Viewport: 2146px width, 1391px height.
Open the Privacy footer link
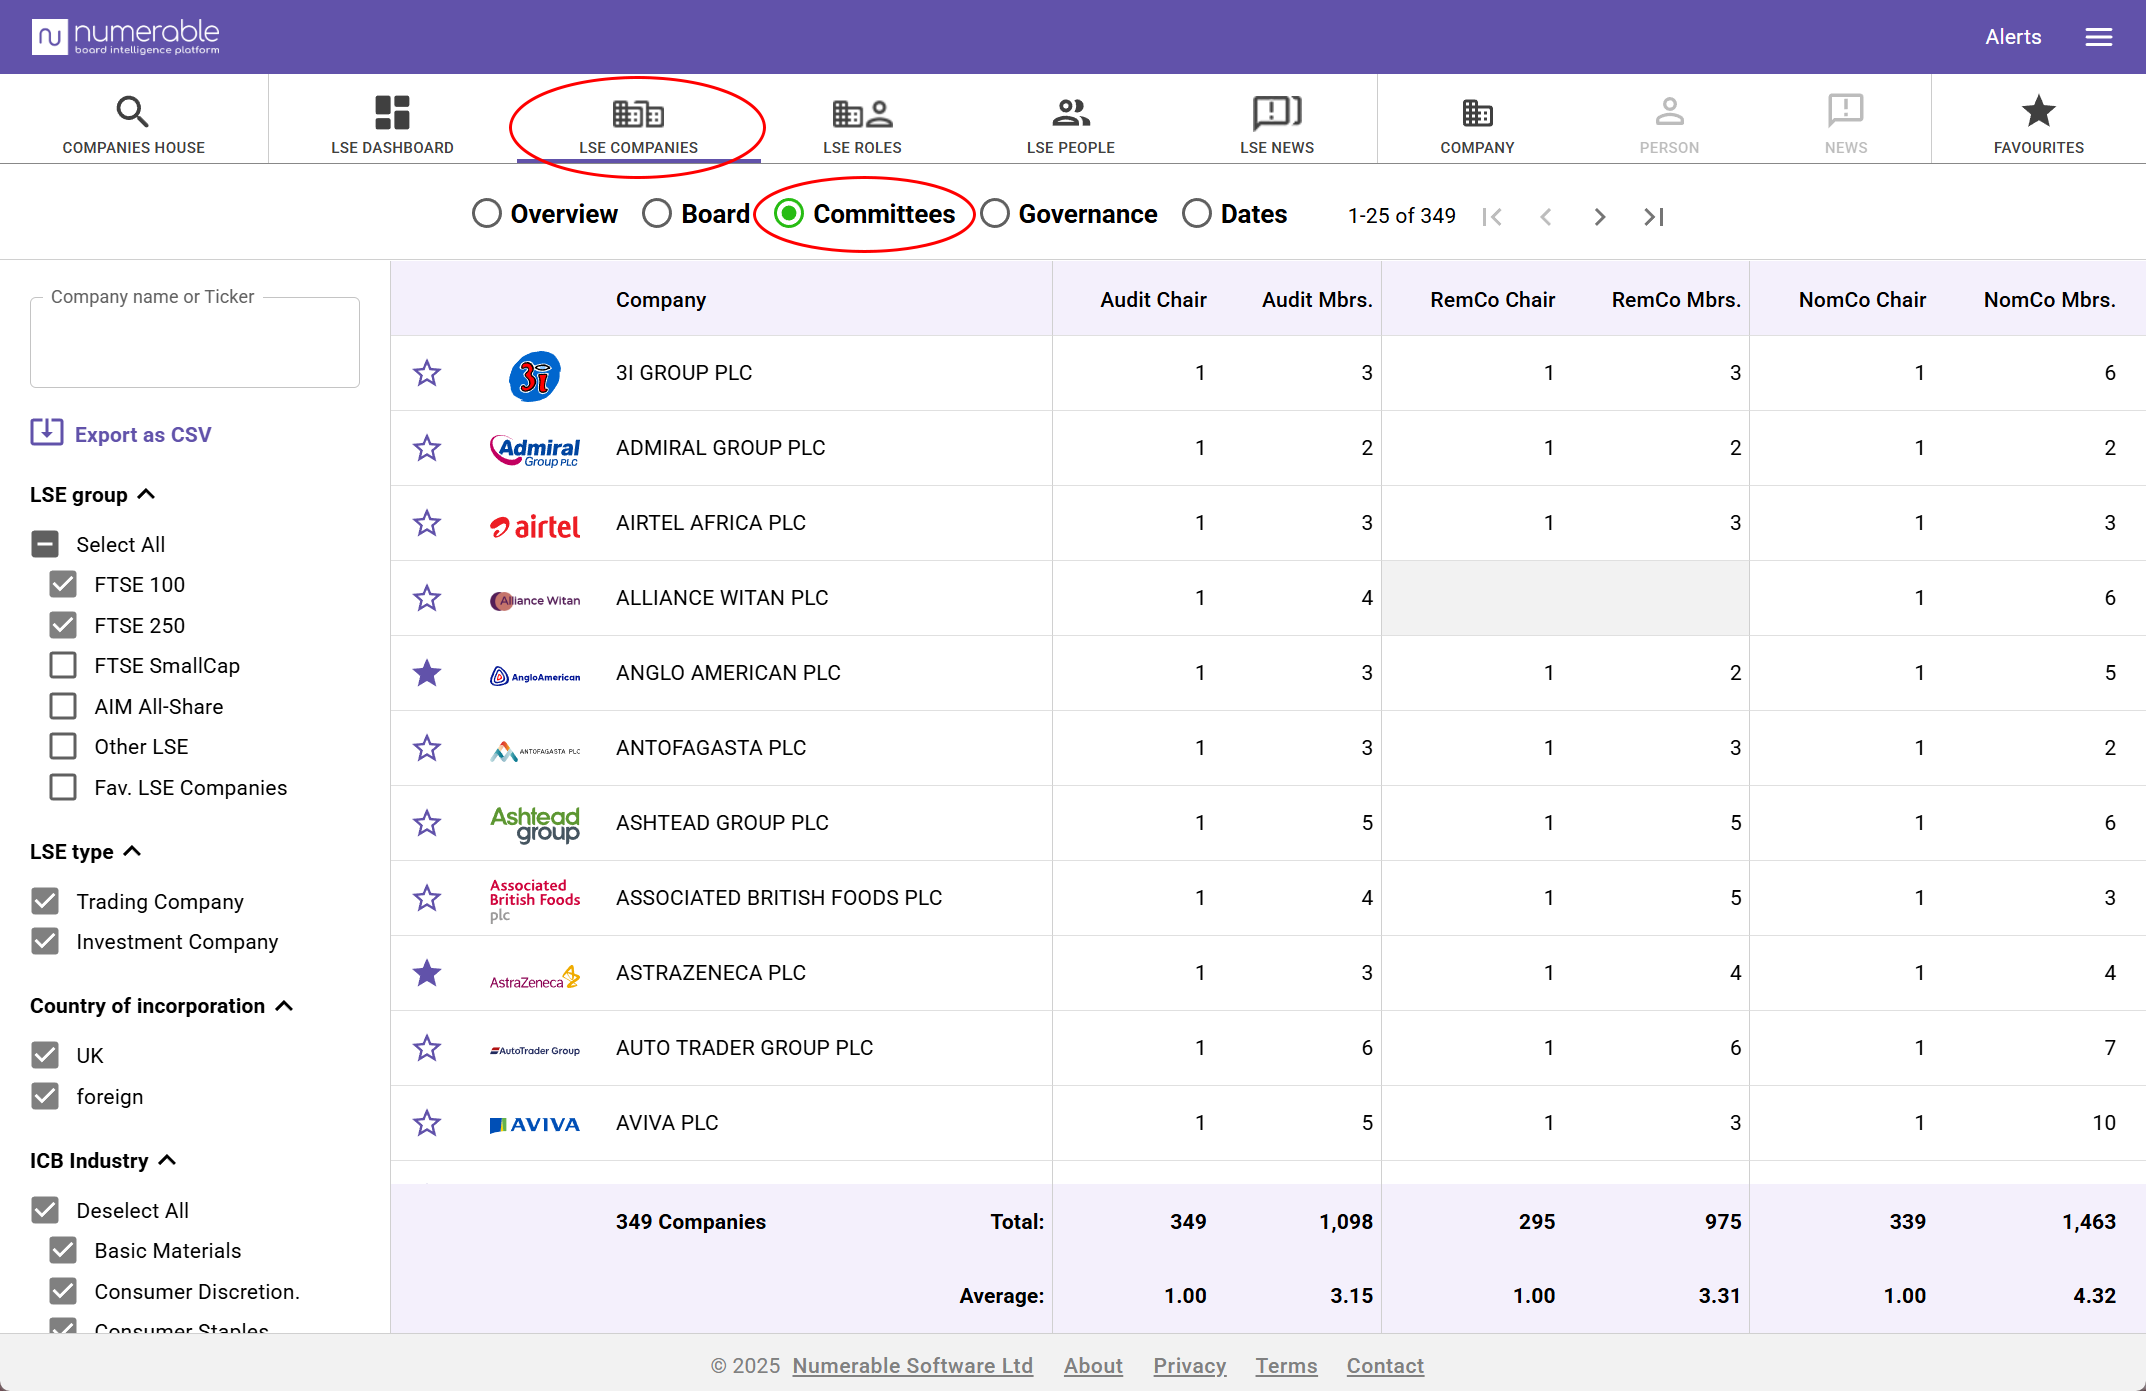point(1189,1366)
